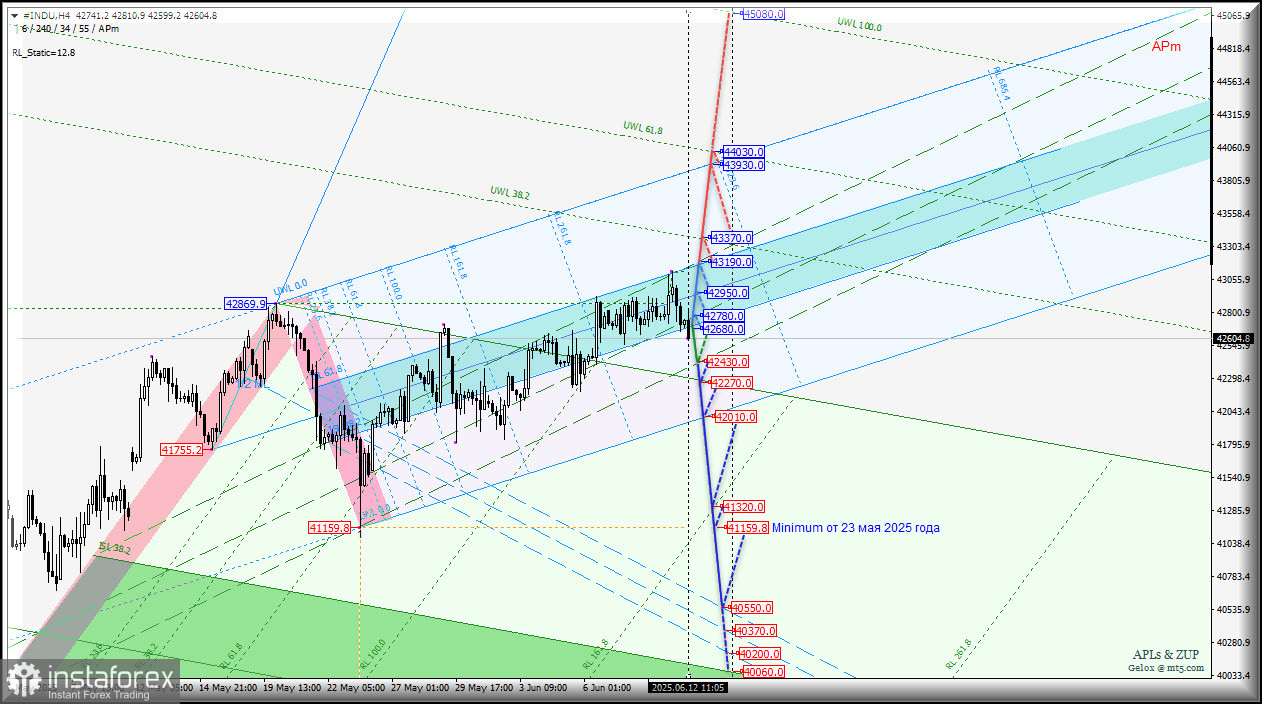
Task: Select the 2025.06.12 11:05 date marker
Action: click(688, 688)
